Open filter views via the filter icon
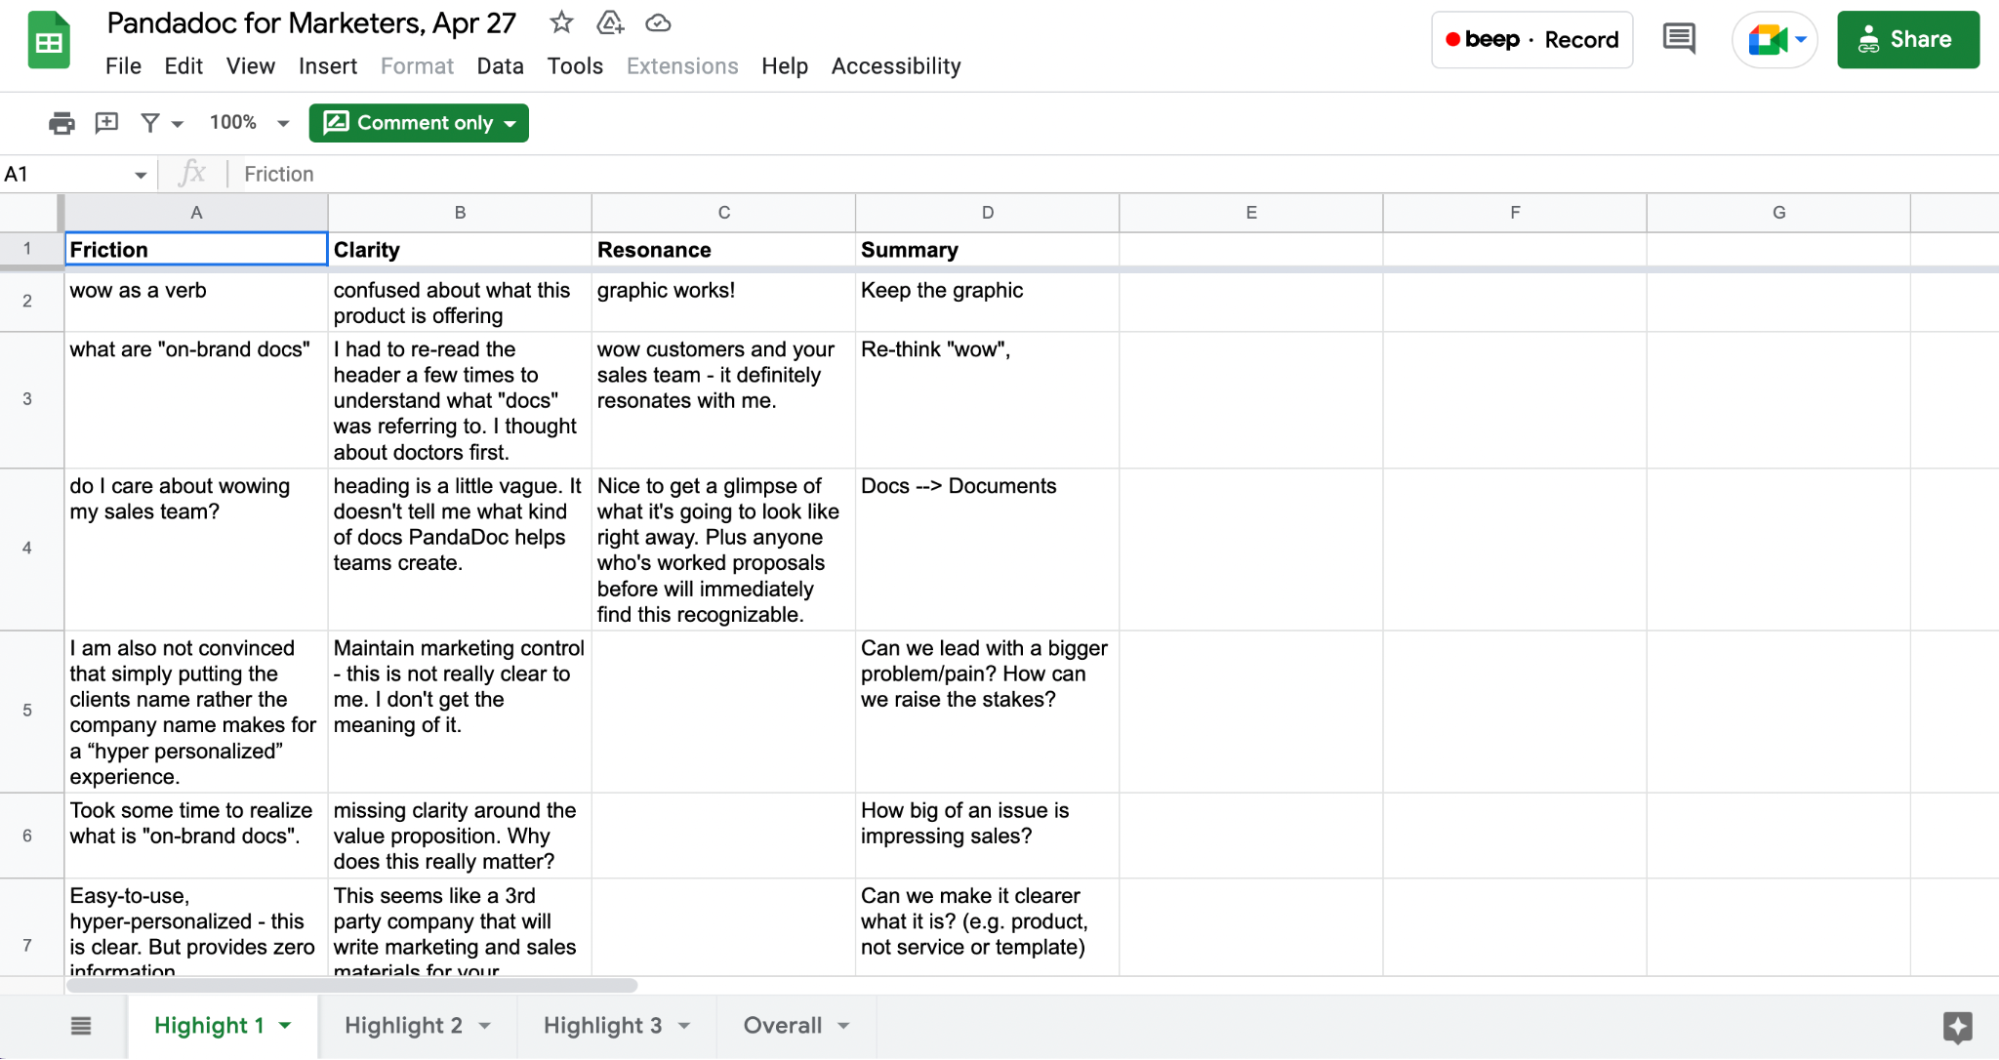This screenshot has width=1999, height=1060. (148, 122)
